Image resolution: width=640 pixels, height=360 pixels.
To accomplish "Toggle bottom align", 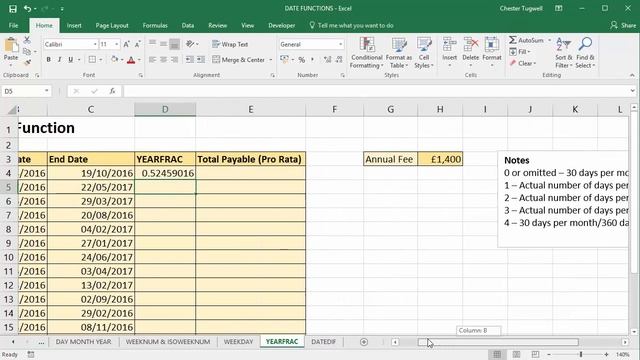I will 174,44.
